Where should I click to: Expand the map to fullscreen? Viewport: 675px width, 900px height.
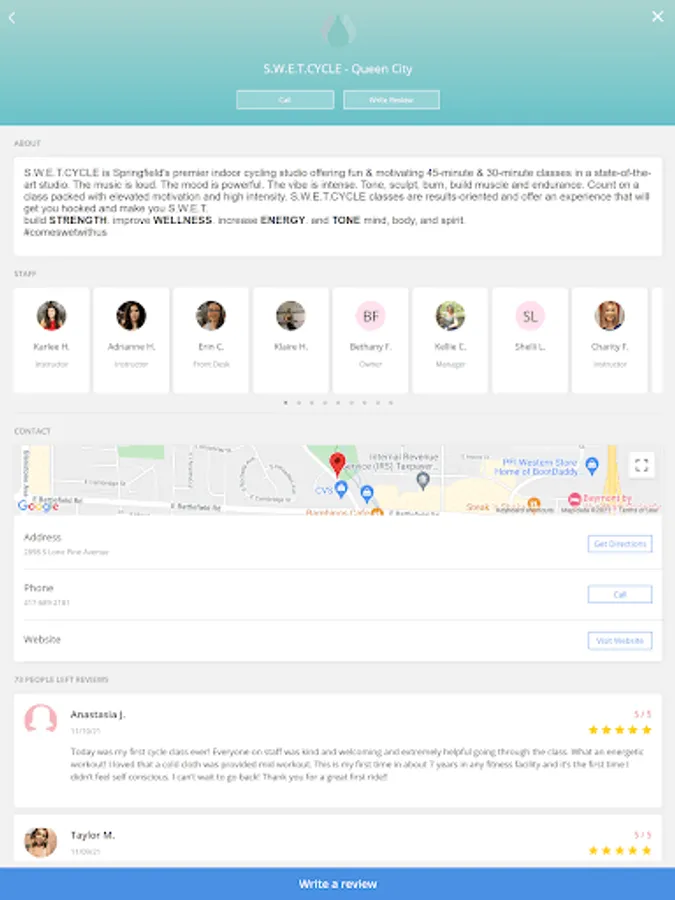pos(642,465)
